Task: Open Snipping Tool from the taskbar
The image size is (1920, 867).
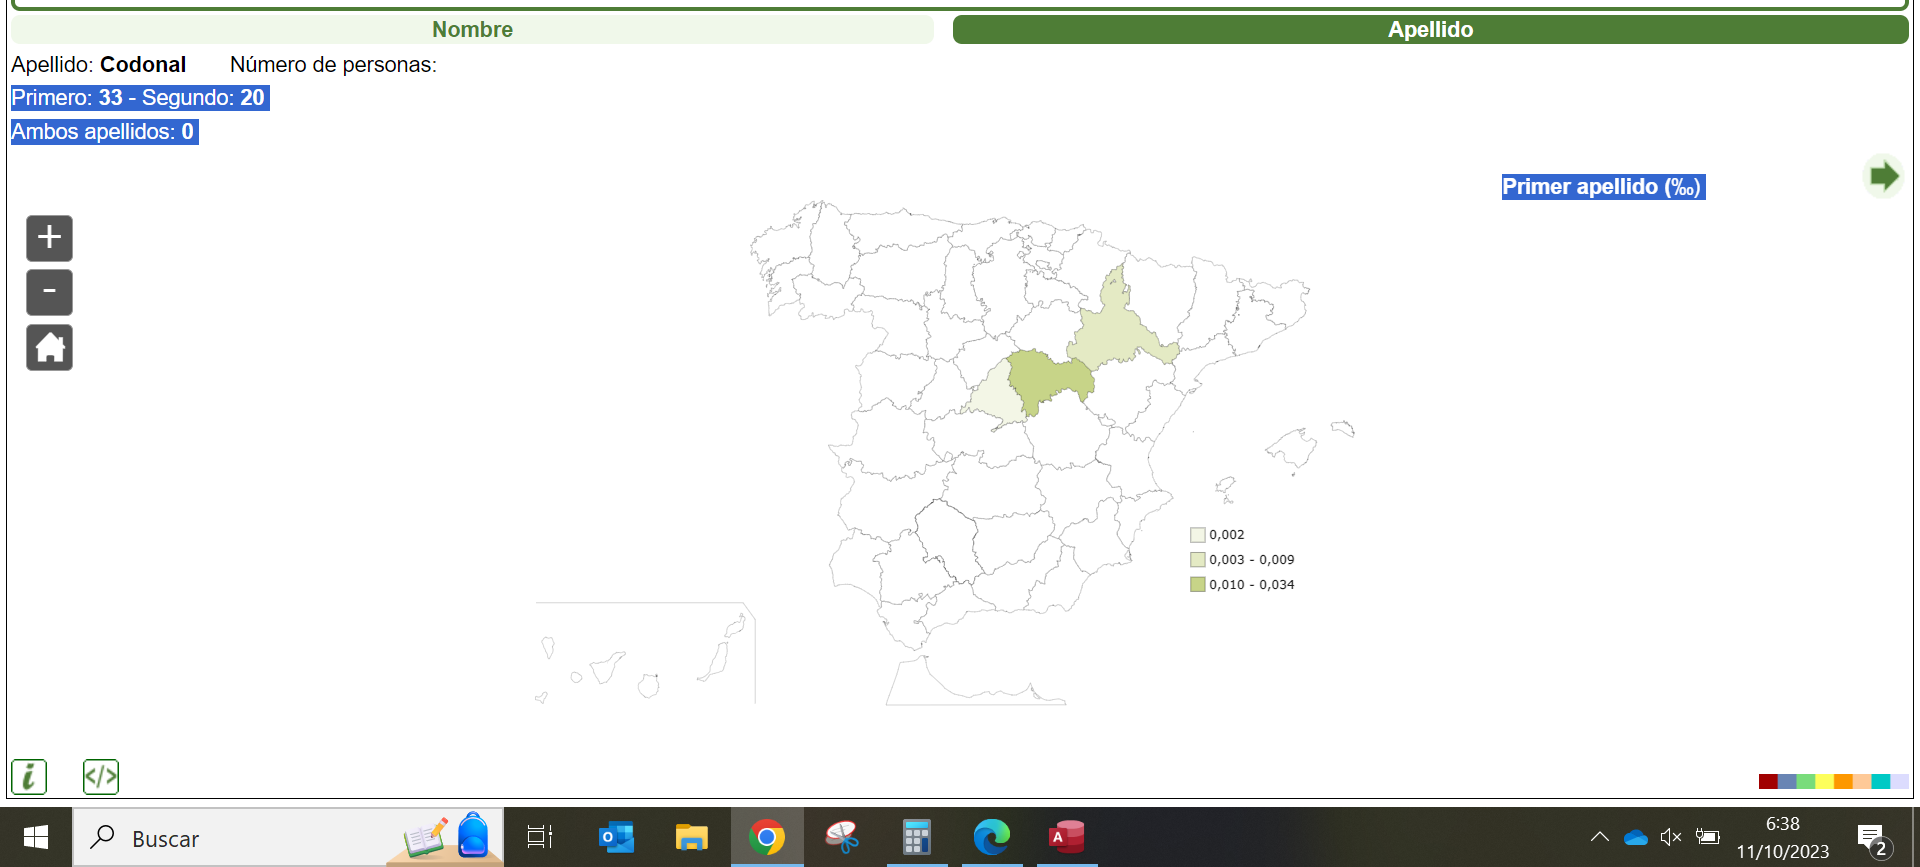Action: click(842, 837)
